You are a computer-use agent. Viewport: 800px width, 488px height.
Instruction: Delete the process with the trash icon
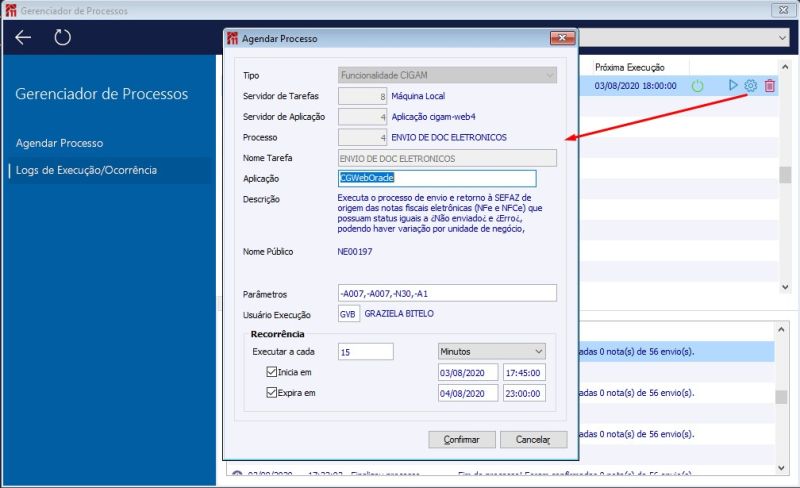[769, 85]
